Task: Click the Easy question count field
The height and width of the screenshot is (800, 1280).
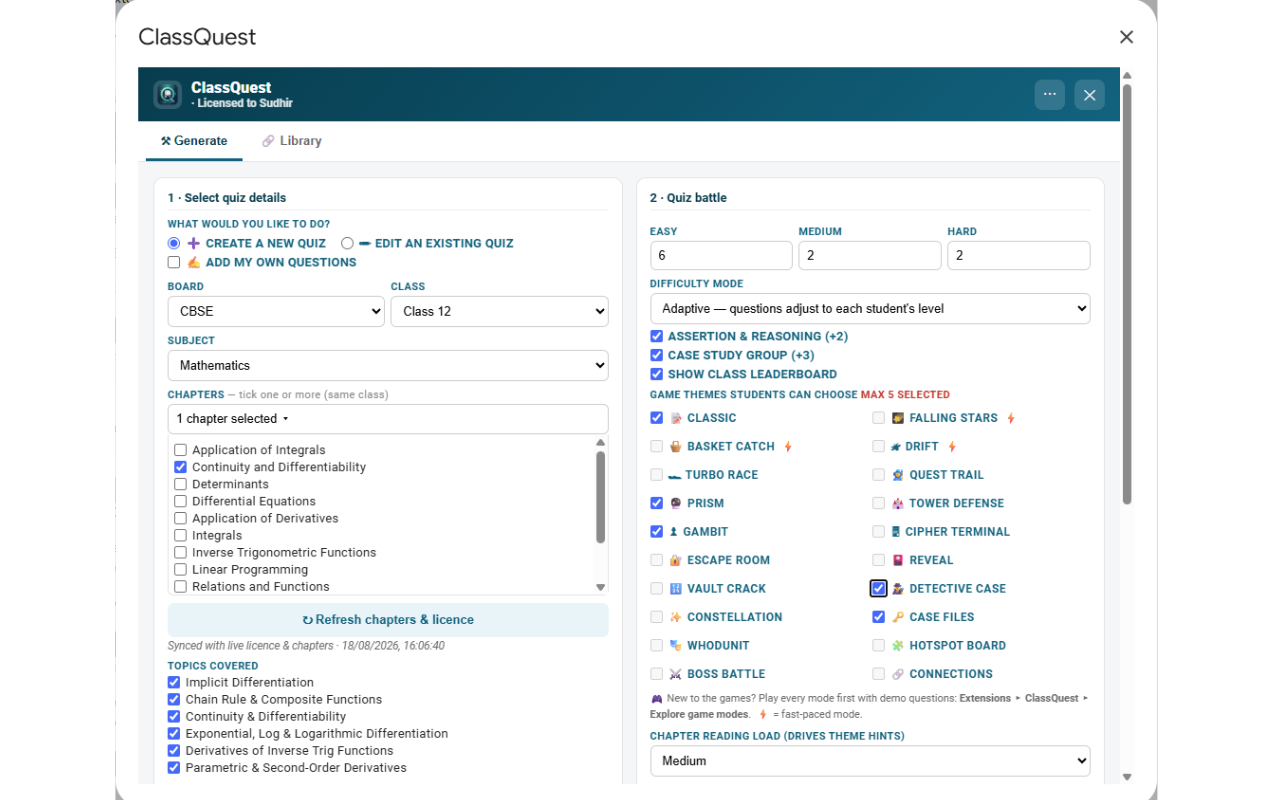Action: (x=721, y=255)
